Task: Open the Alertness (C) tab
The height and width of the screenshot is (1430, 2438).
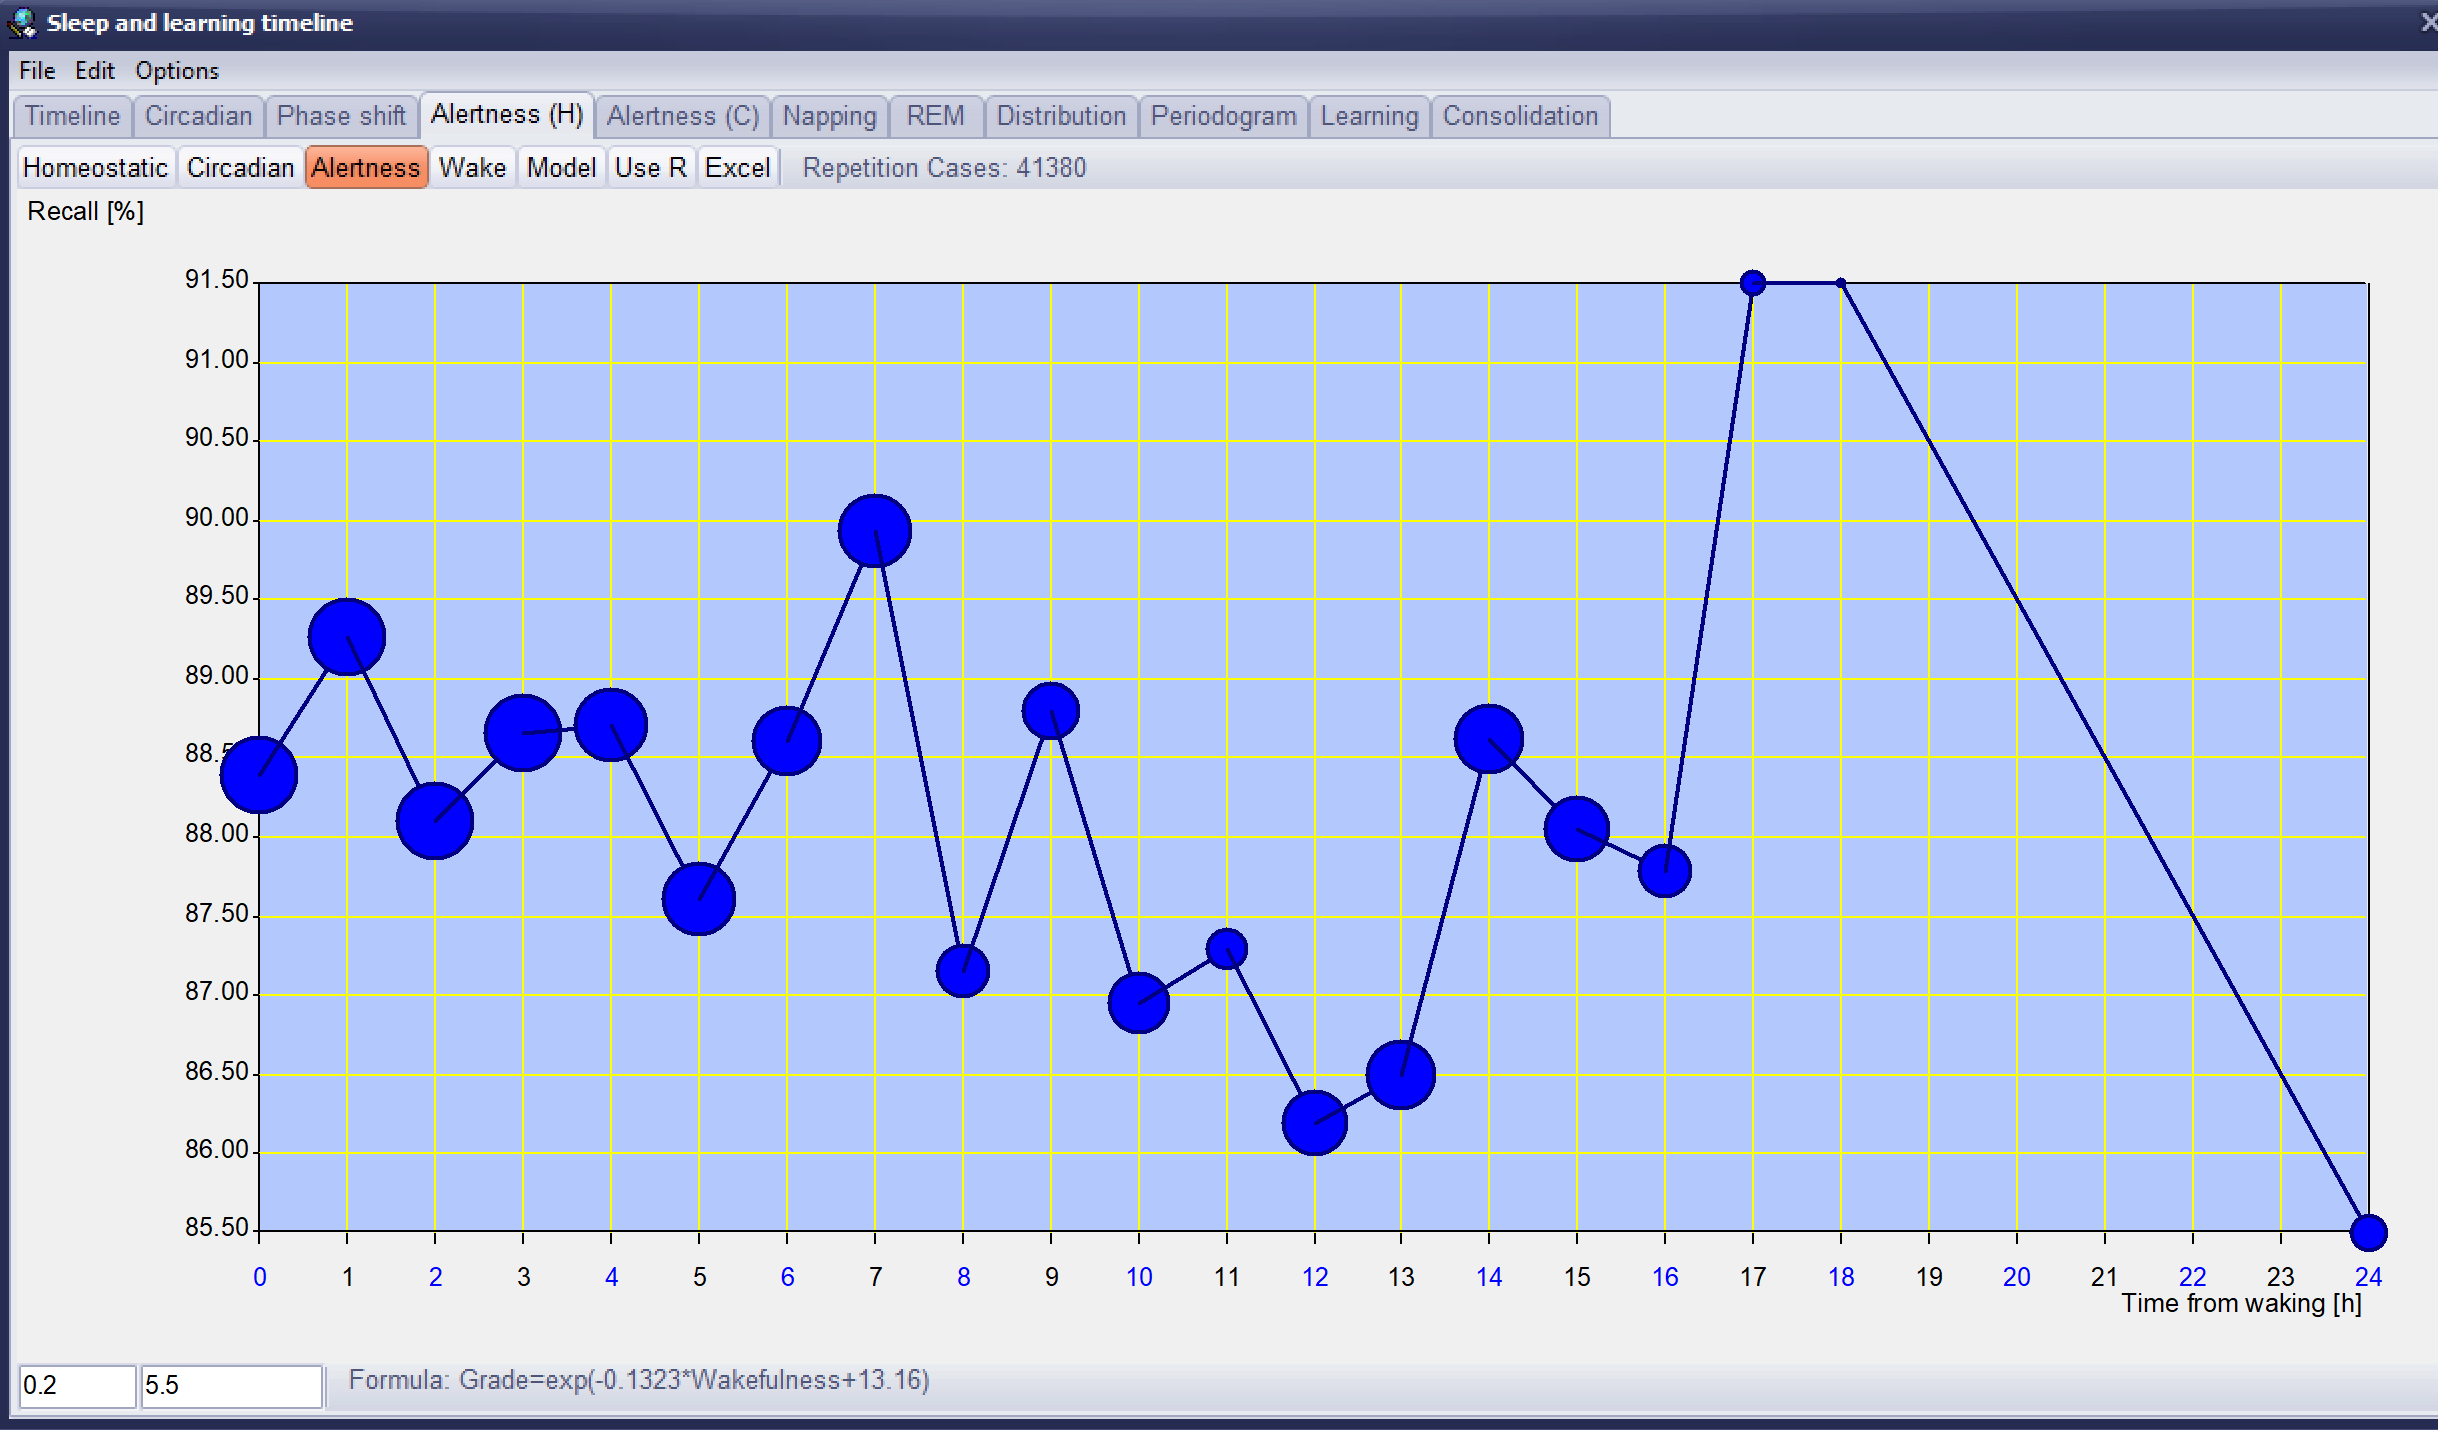Action: click(682, 116)
